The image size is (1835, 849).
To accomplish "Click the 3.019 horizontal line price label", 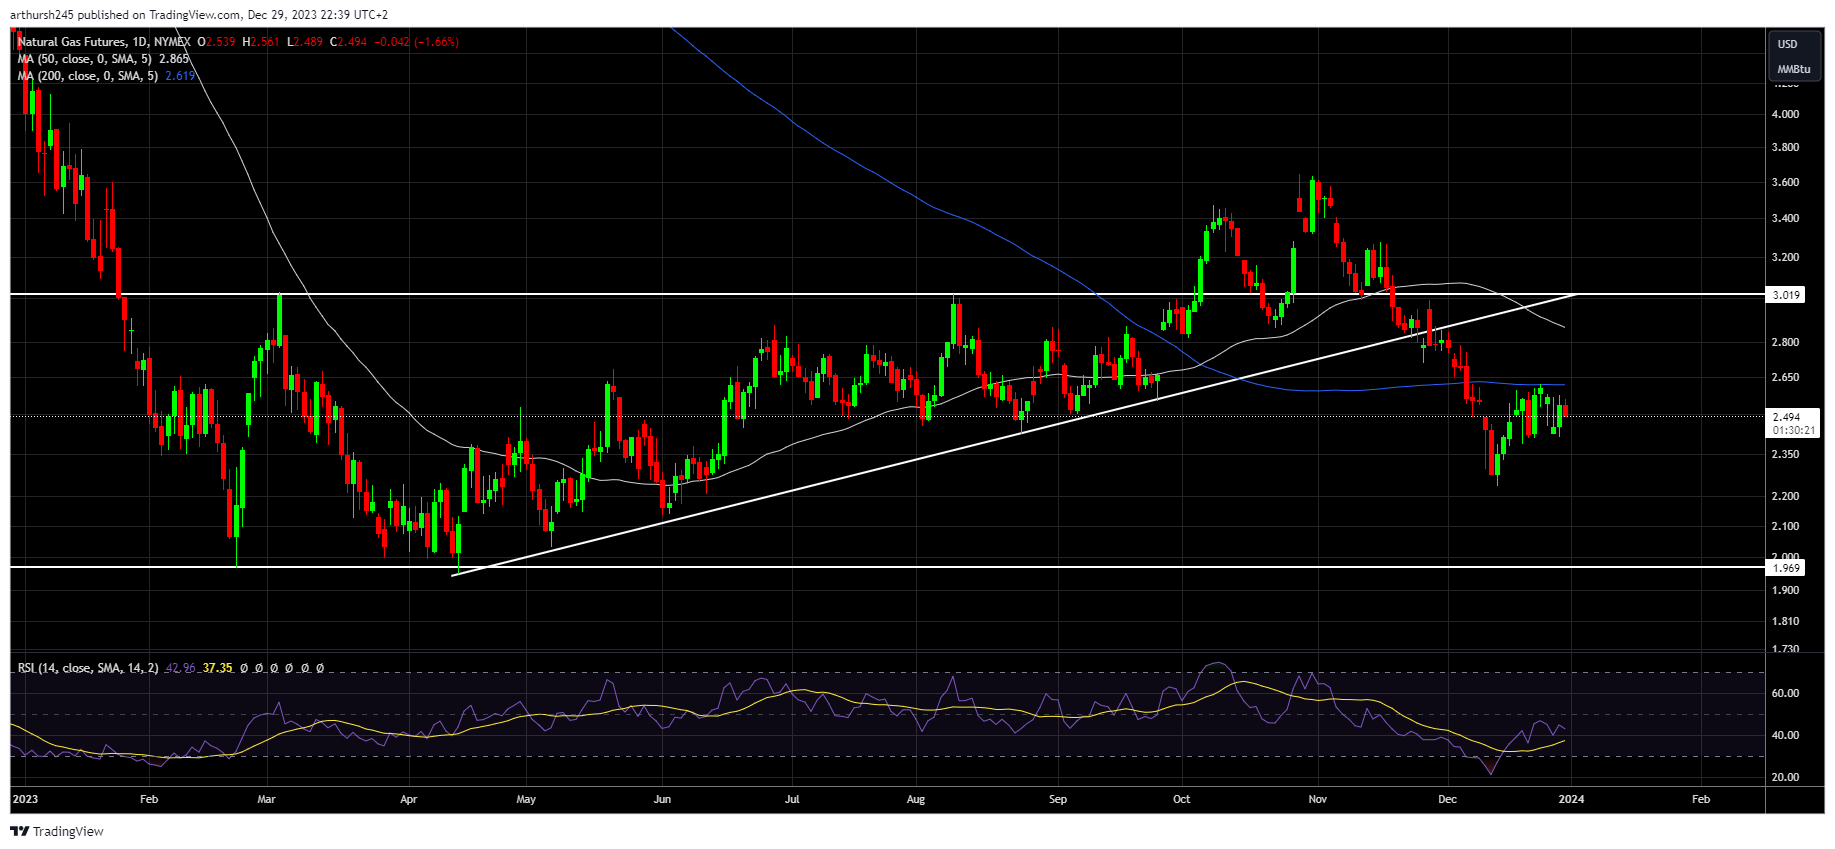I will tap(1786, 295).
